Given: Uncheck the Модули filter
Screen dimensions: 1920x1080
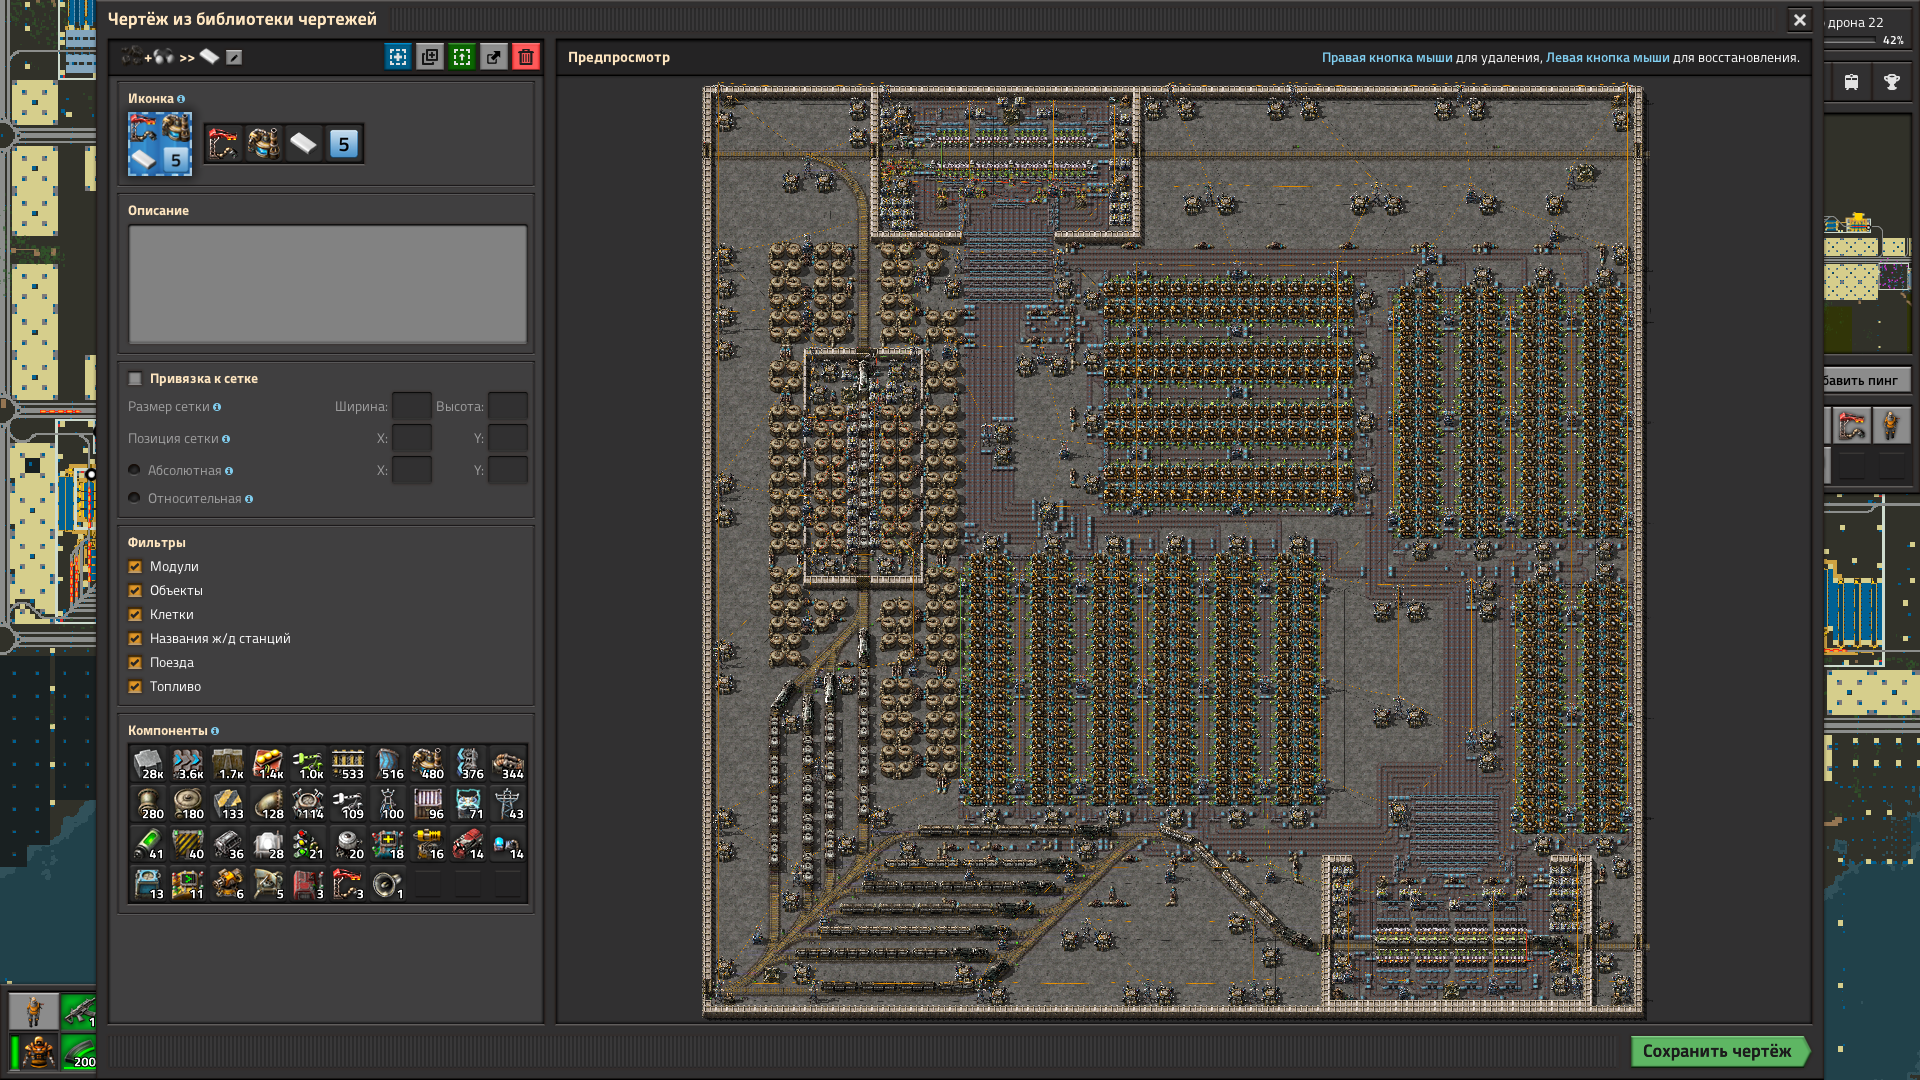Looking at the screenshot, I should pos(135,567).
